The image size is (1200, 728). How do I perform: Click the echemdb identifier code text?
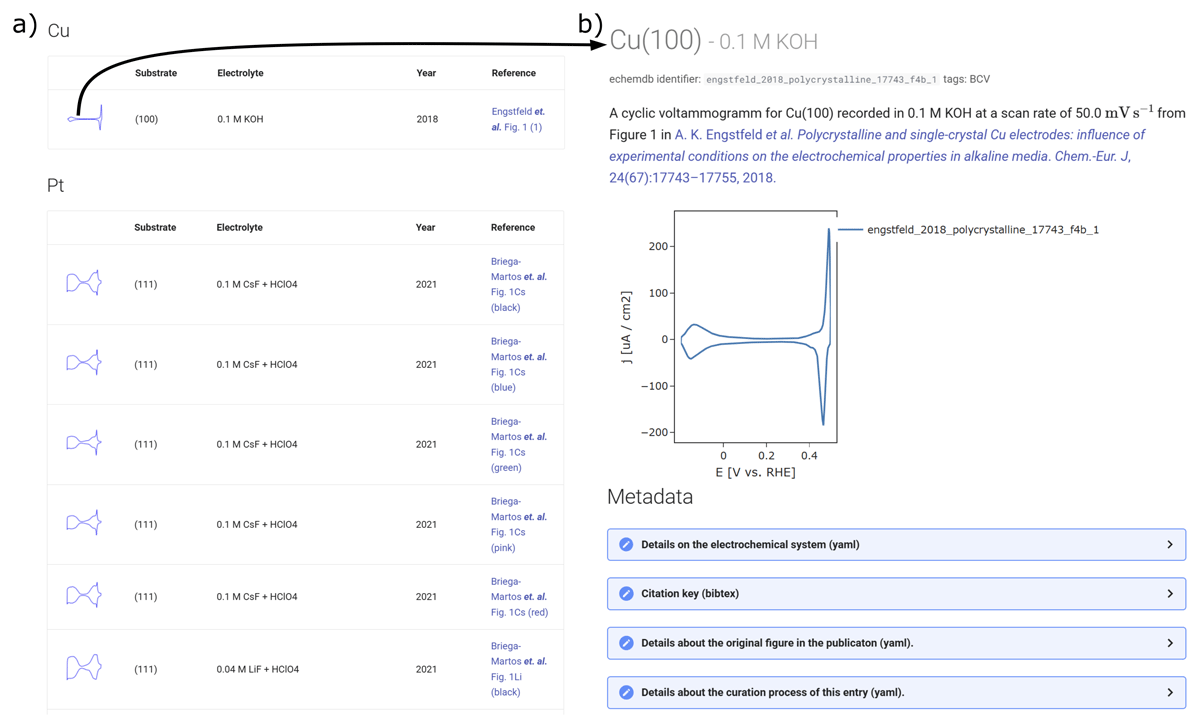[x=821, y=79]
